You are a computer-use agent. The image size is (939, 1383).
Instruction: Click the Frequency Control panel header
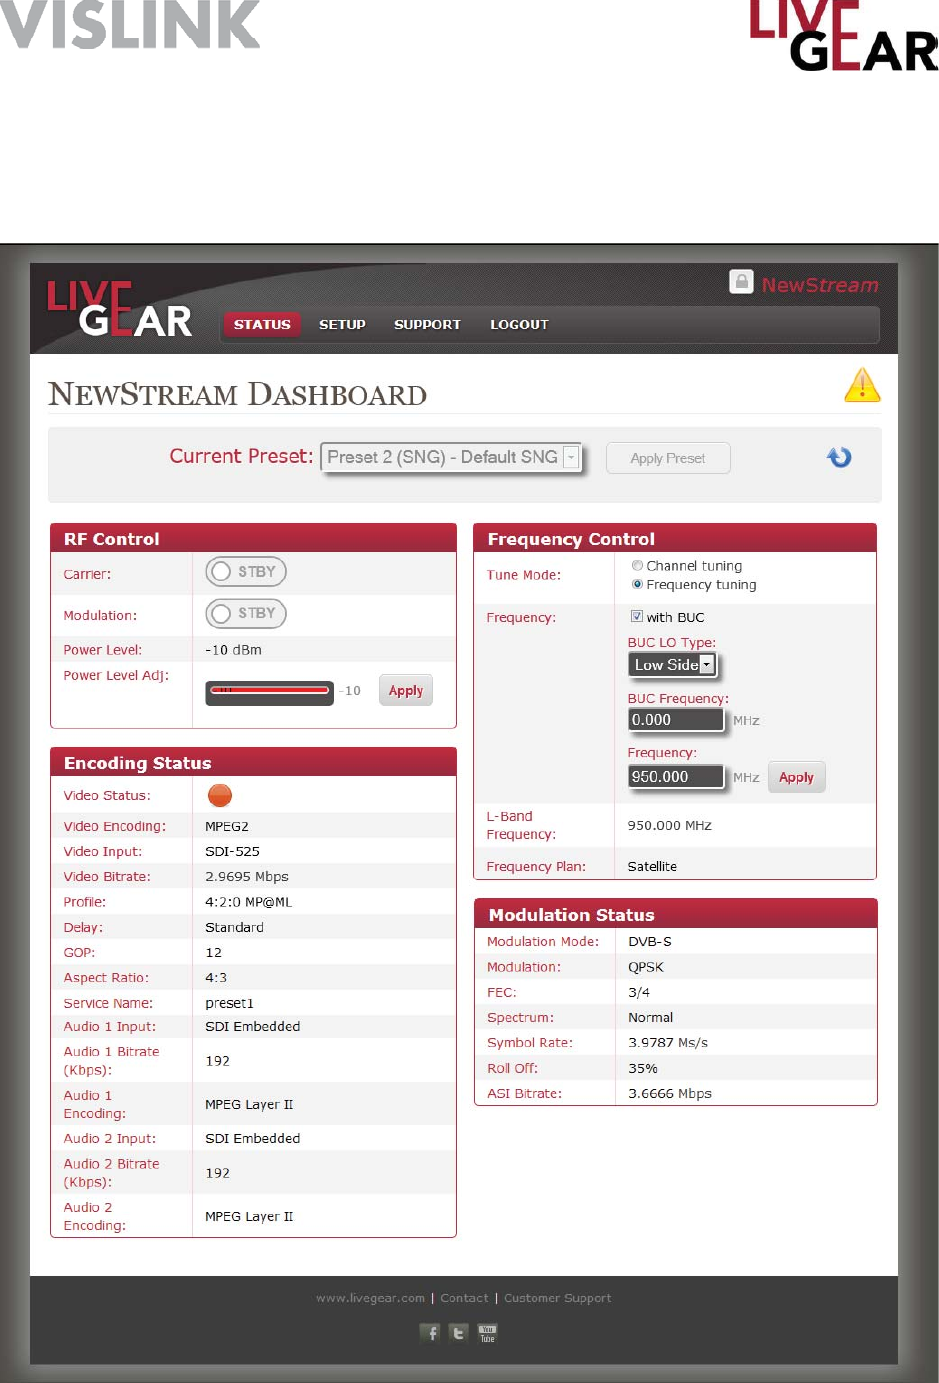point(675,538)
